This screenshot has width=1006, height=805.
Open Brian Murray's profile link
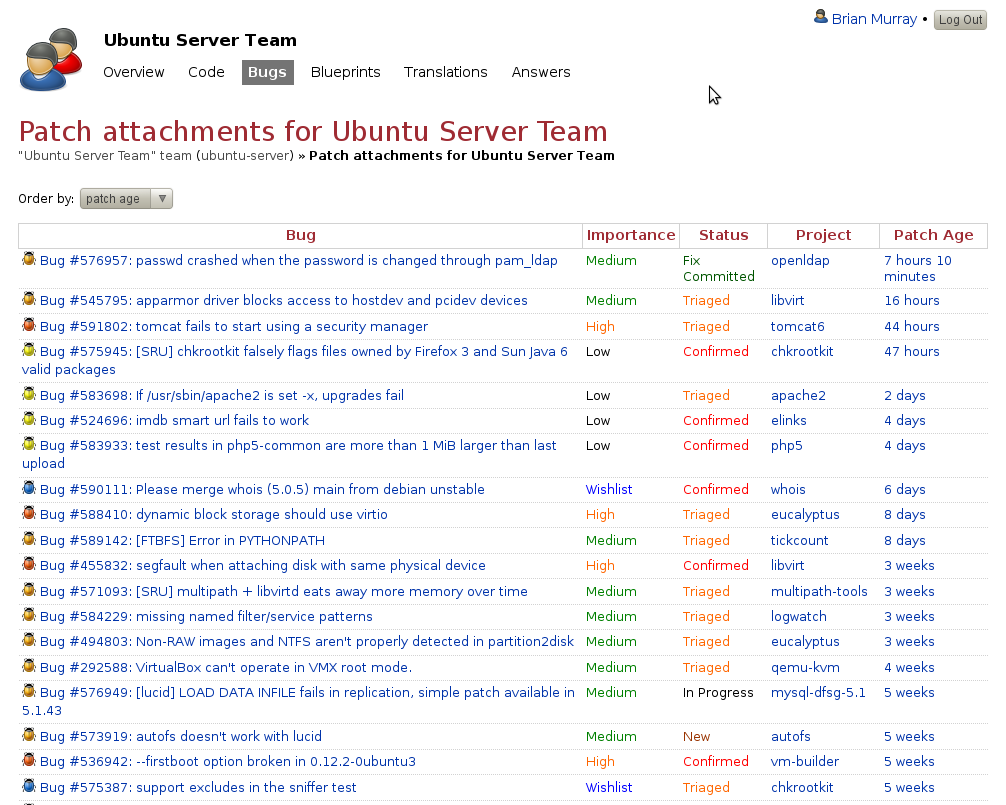tap(874, 19)
